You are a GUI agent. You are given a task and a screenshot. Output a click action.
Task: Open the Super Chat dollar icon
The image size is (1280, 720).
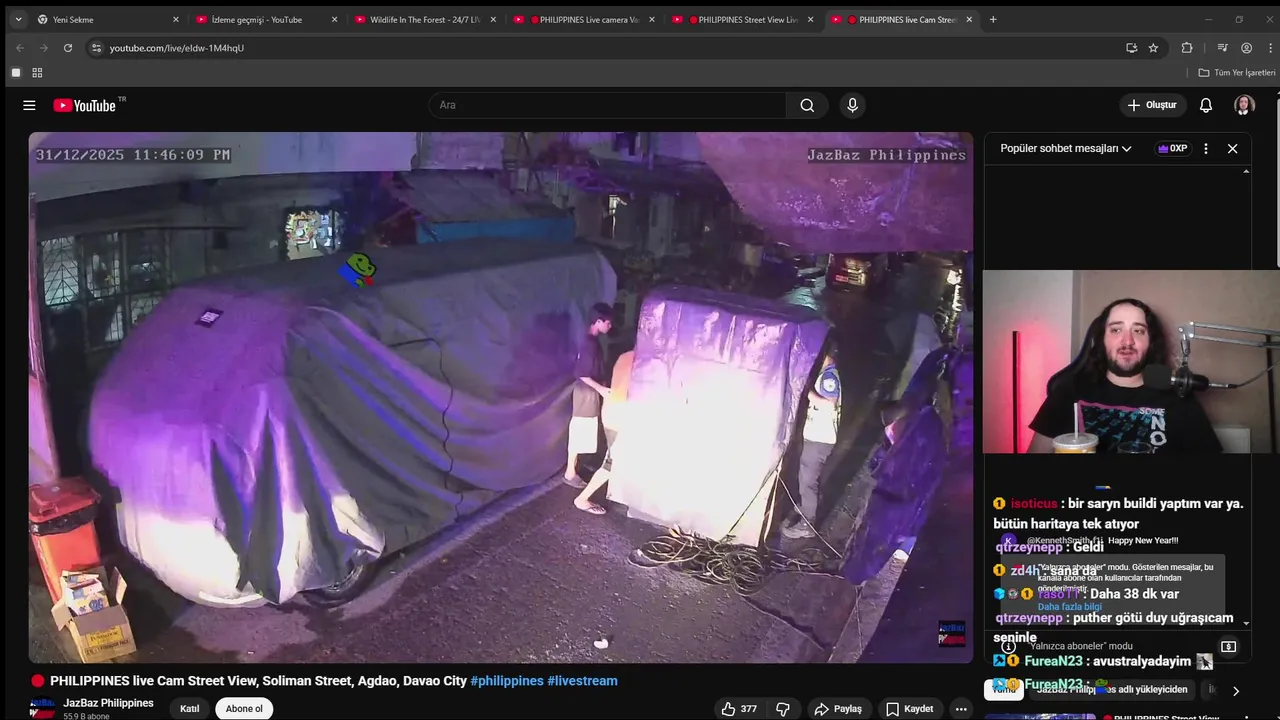coord(1229,646)
